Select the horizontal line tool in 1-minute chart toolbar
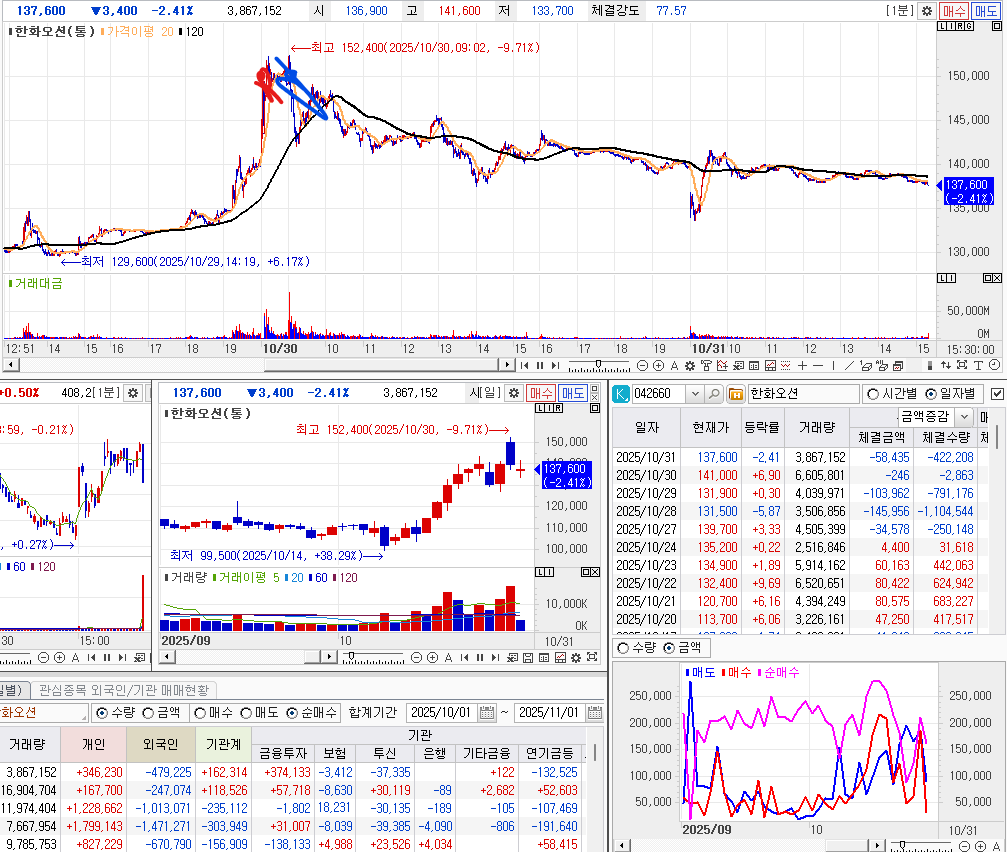 (818, 365)
